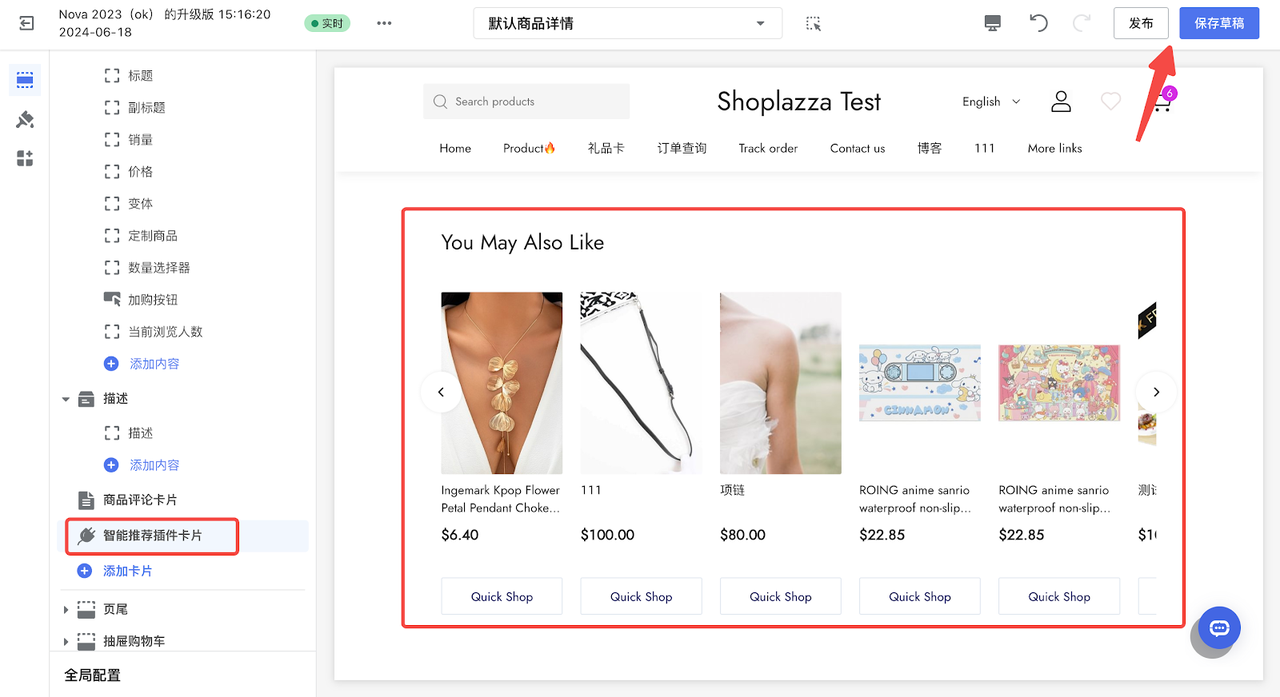Collapse the 描述 description section
The width and height of the screenshot is (1280, 697).
pos(65,398)
